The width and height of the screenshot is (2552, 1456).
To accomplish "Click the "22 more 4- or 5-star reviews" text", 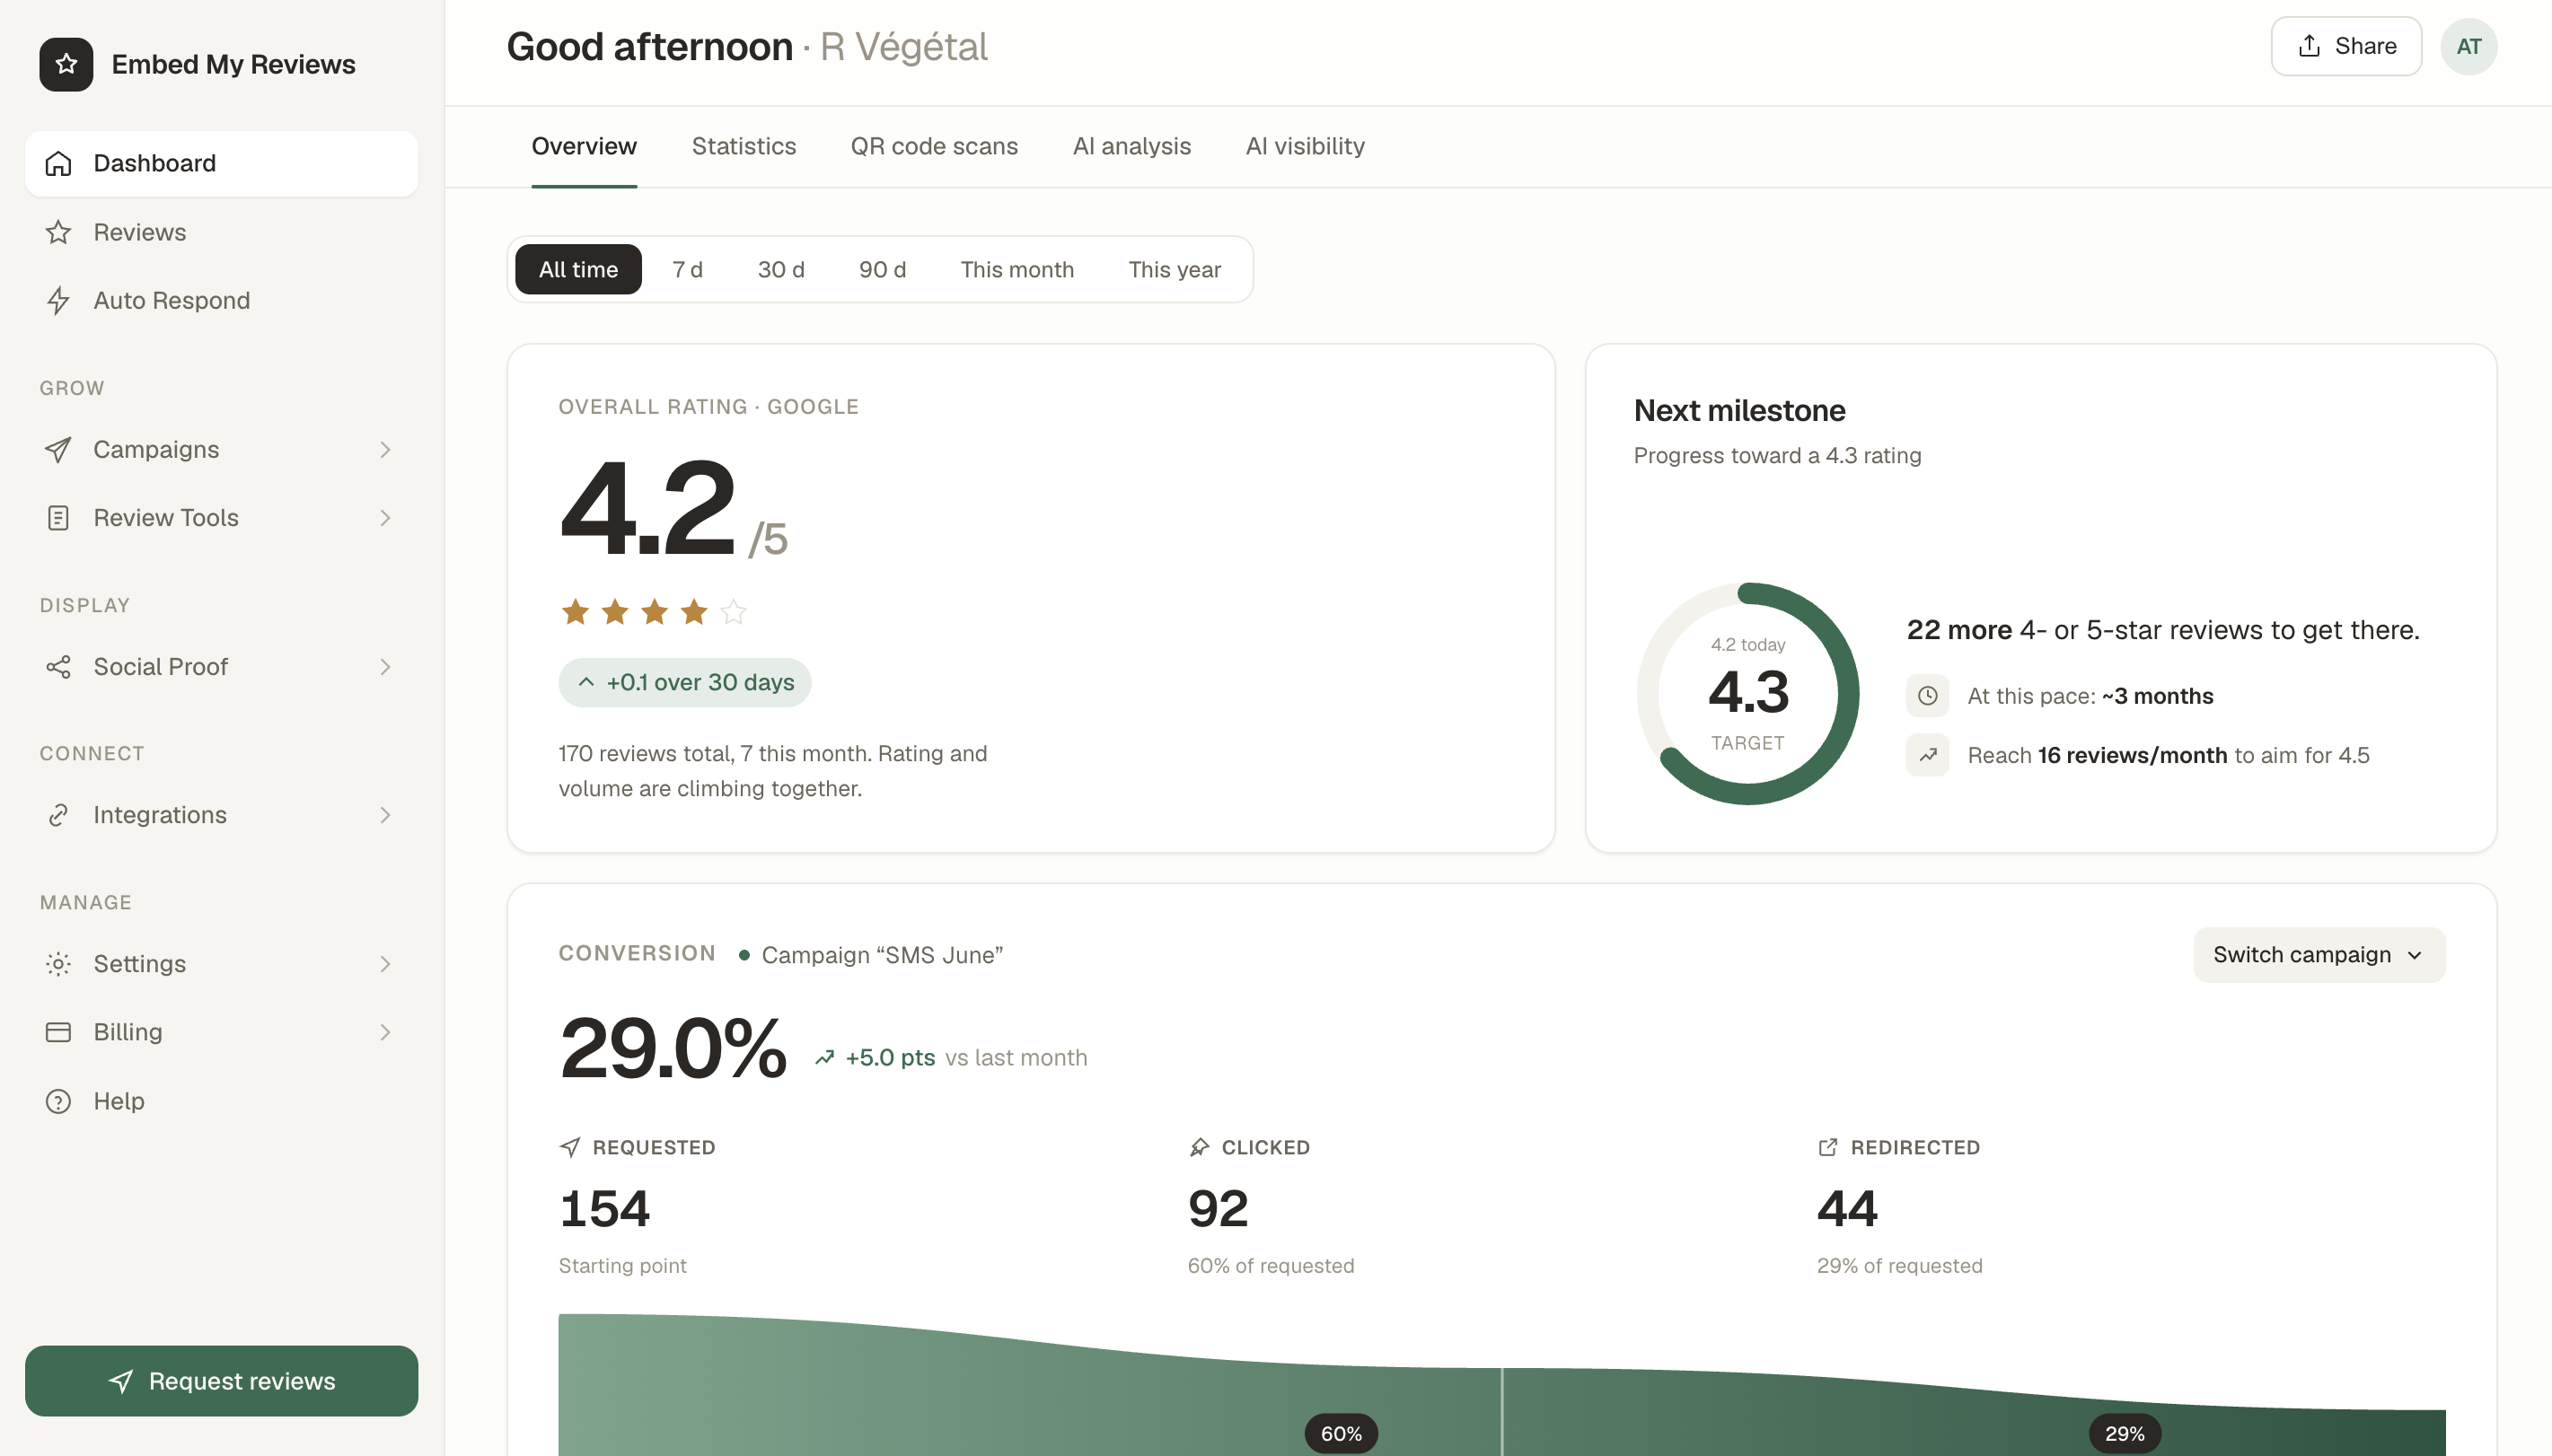I will point(2162,630).
